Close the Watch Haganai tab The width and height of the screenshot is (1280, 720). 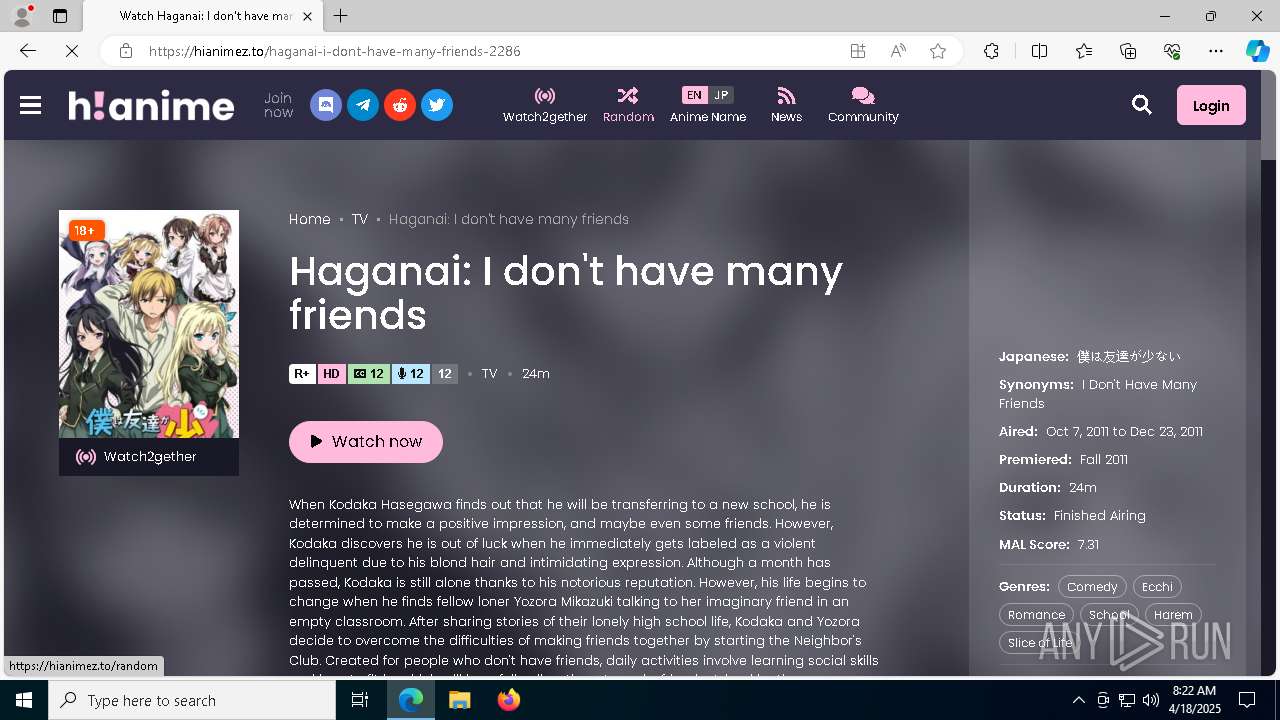coord(308,16)
